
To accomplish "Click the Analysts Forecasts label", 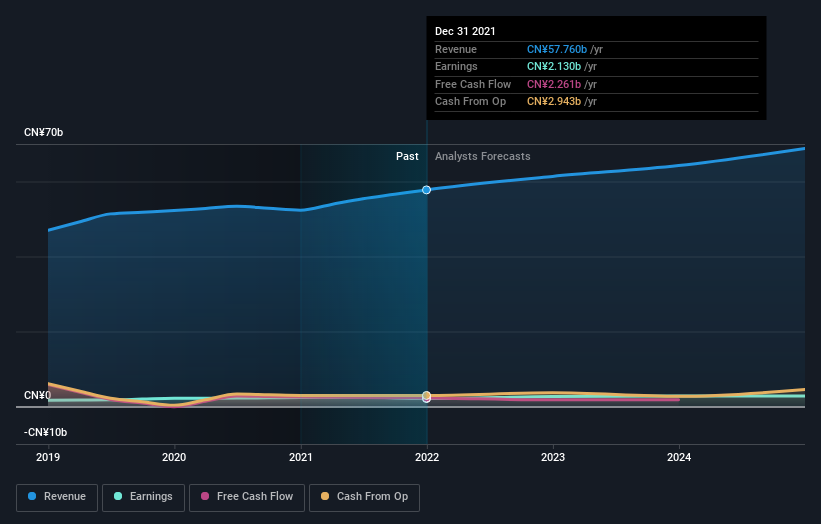I will [482, 156].
